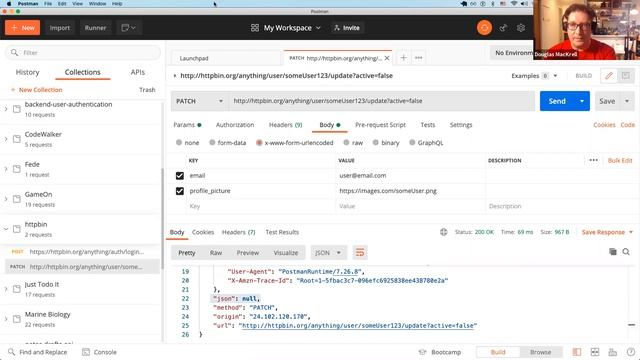This screenshot has width=640, height=360.
Task: Expand the GameOn collection
Action: tap(6, 199)
